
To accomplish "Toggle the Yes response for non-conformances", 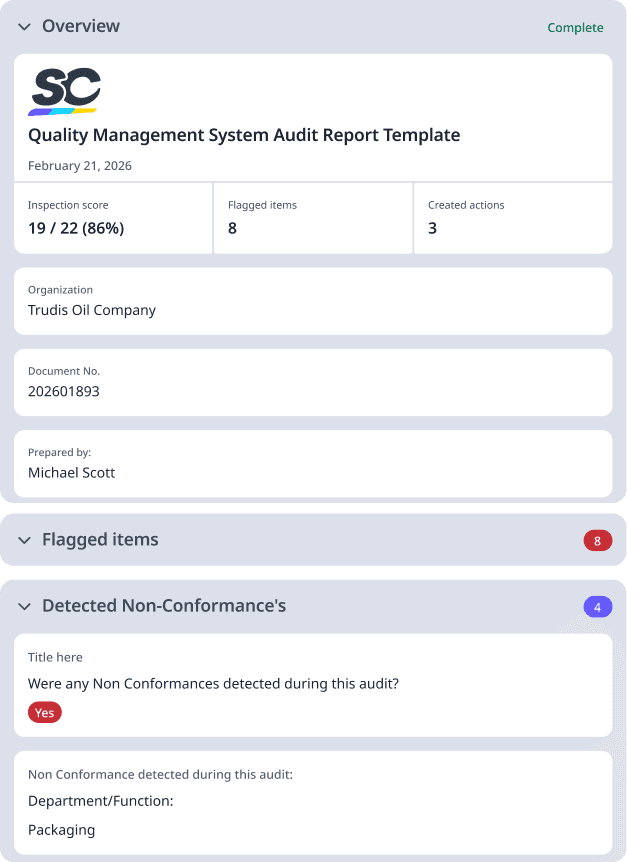I will 44,712.
